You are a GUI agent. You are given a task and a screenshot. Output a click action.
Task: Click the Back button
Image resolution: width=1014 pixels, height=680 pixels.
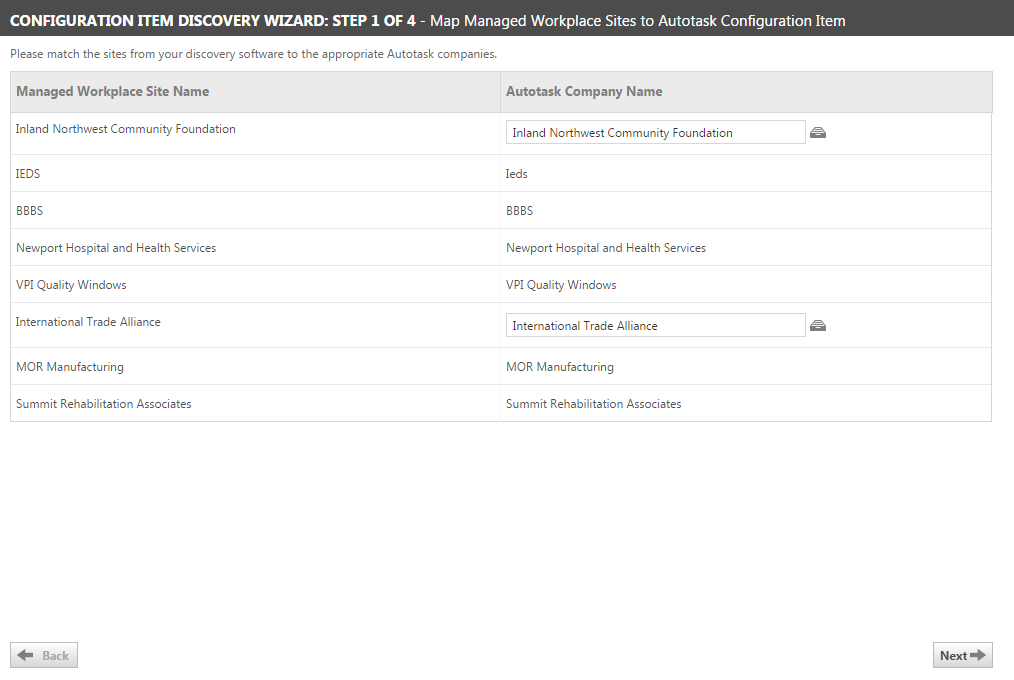[44, 655]
